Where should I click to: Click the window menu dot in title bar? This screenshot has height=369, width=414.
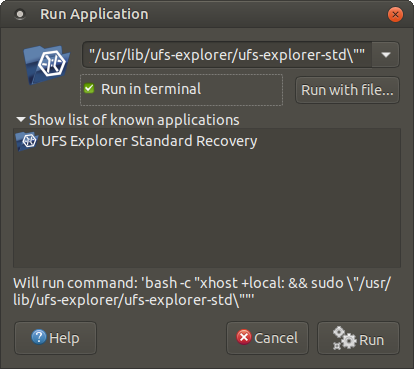click(x=20, y=14)
